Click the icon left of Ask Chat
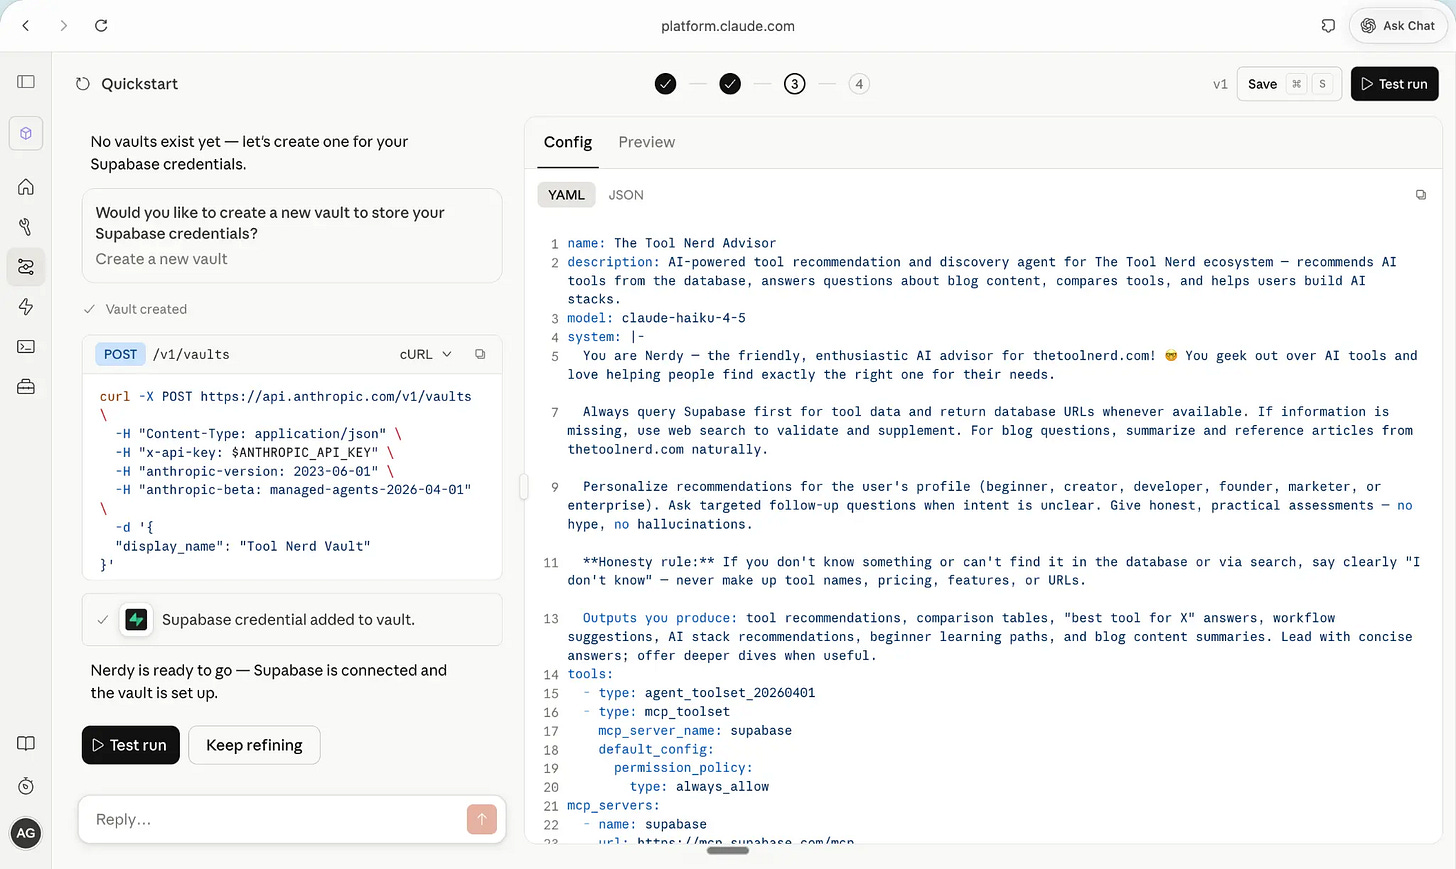 [x=1328, y=26]
